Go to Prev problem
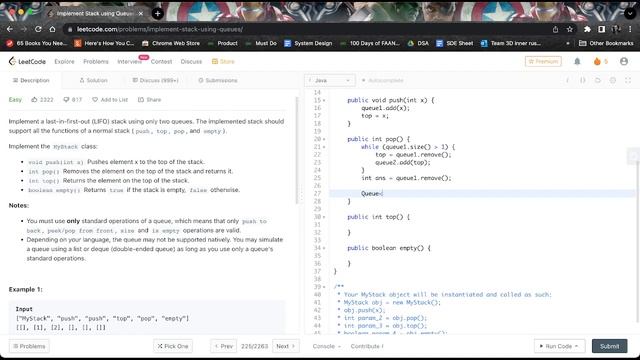This screenshot has width=640, height=360. pyautogui.click(x=223, y=346)
